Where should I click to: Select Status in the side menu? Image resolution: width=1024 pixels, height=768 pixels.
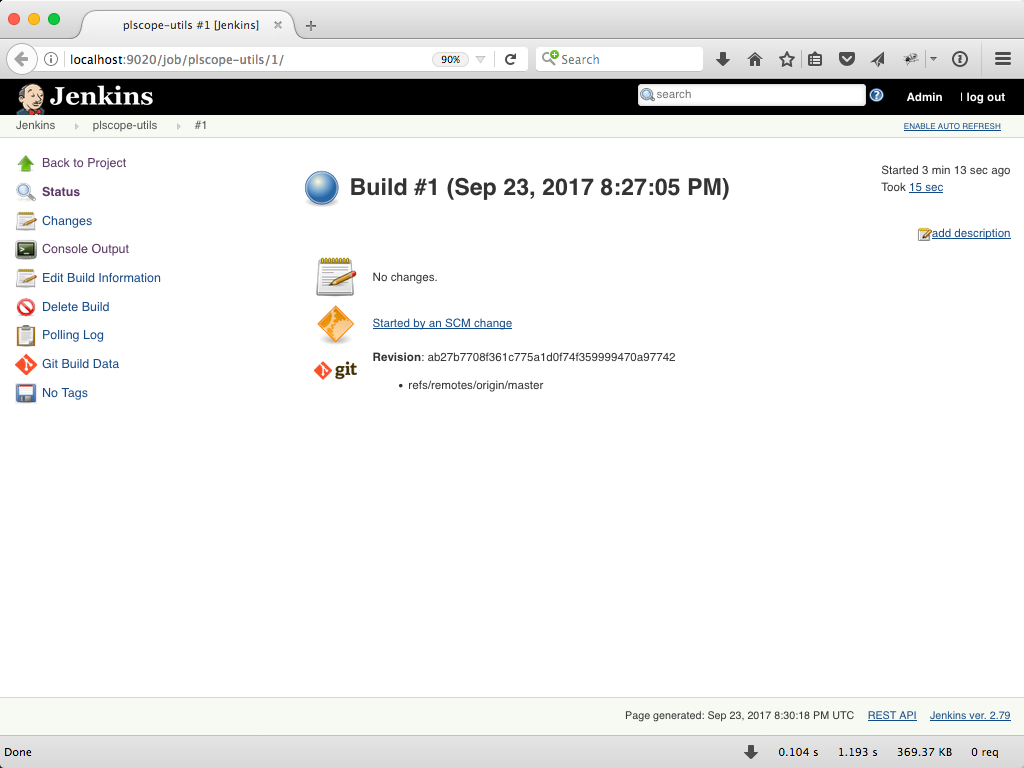(61, 192)
